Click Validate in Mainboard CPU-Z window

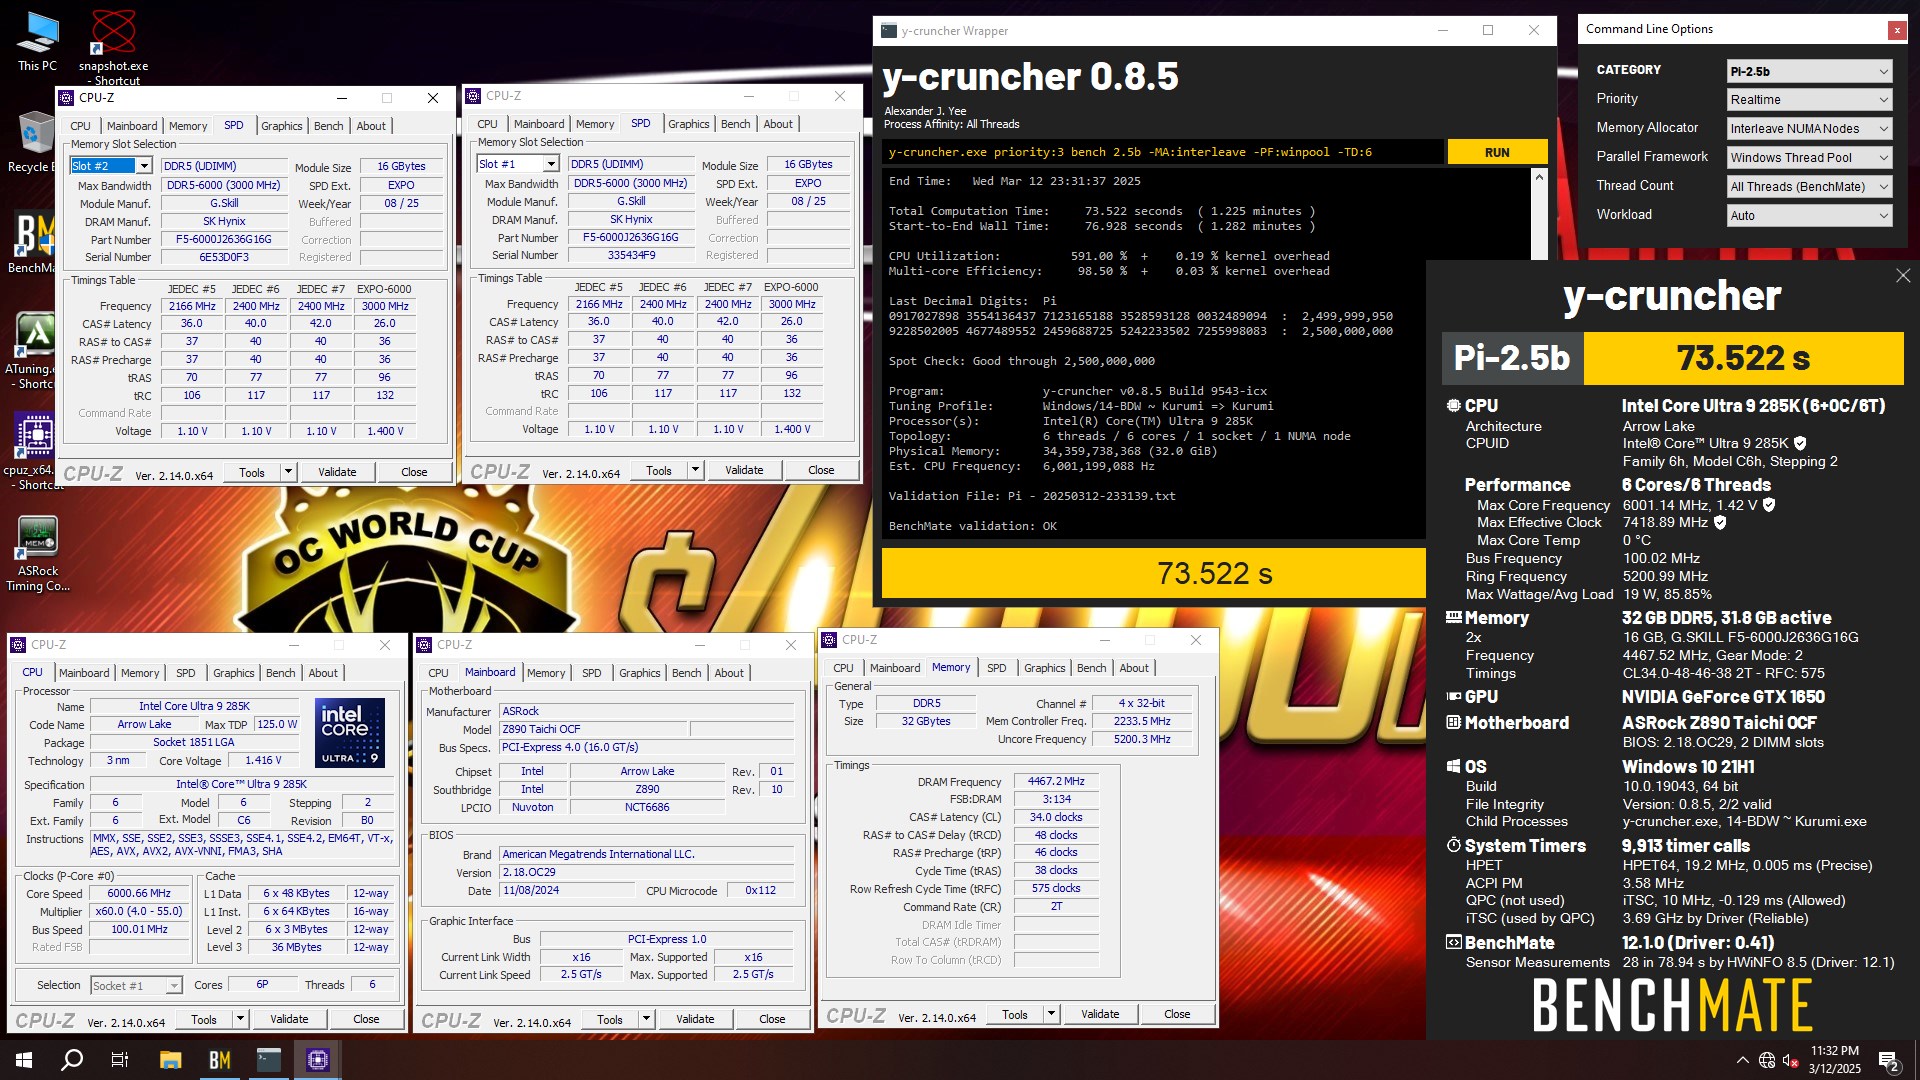pos(695,1019)
